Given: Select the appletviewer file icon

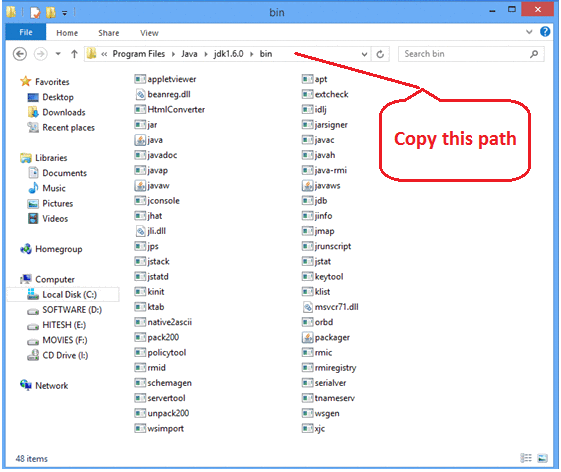Looking at the screenshot, I should (x=140, y=79).
